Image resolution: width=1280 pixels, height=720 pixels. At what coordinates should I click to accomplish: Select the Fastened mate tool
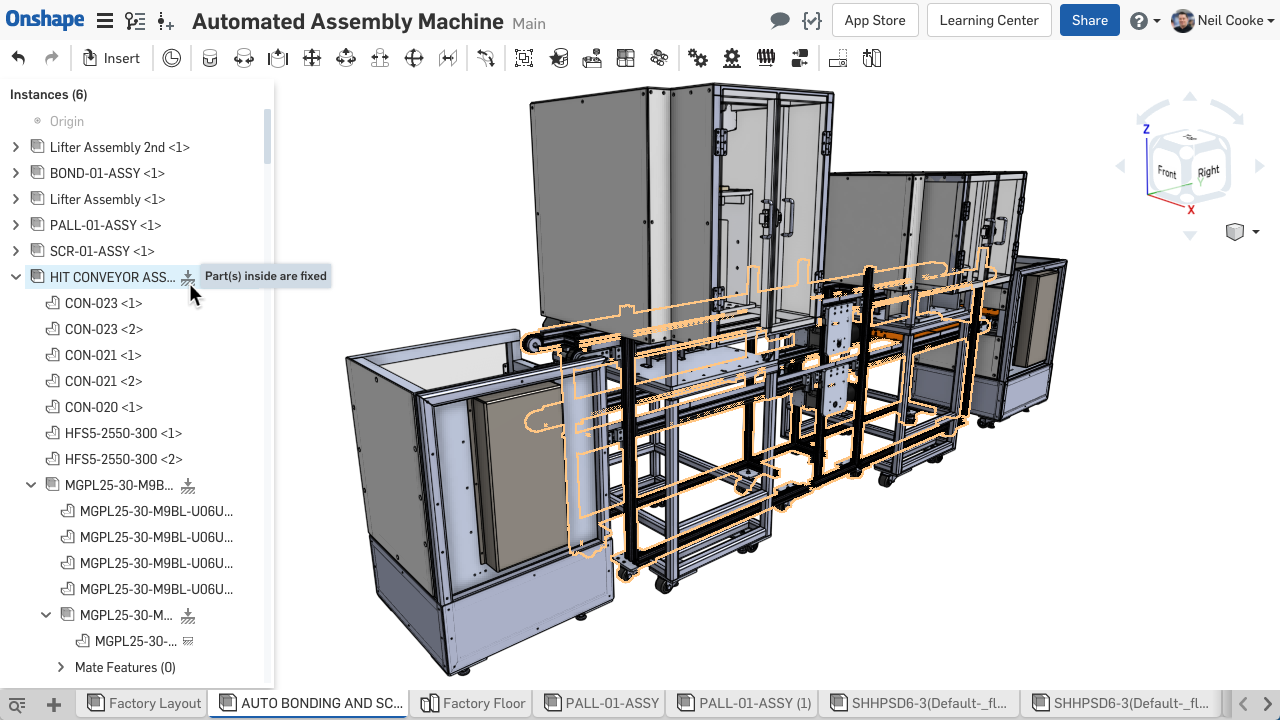coord(210,59)
